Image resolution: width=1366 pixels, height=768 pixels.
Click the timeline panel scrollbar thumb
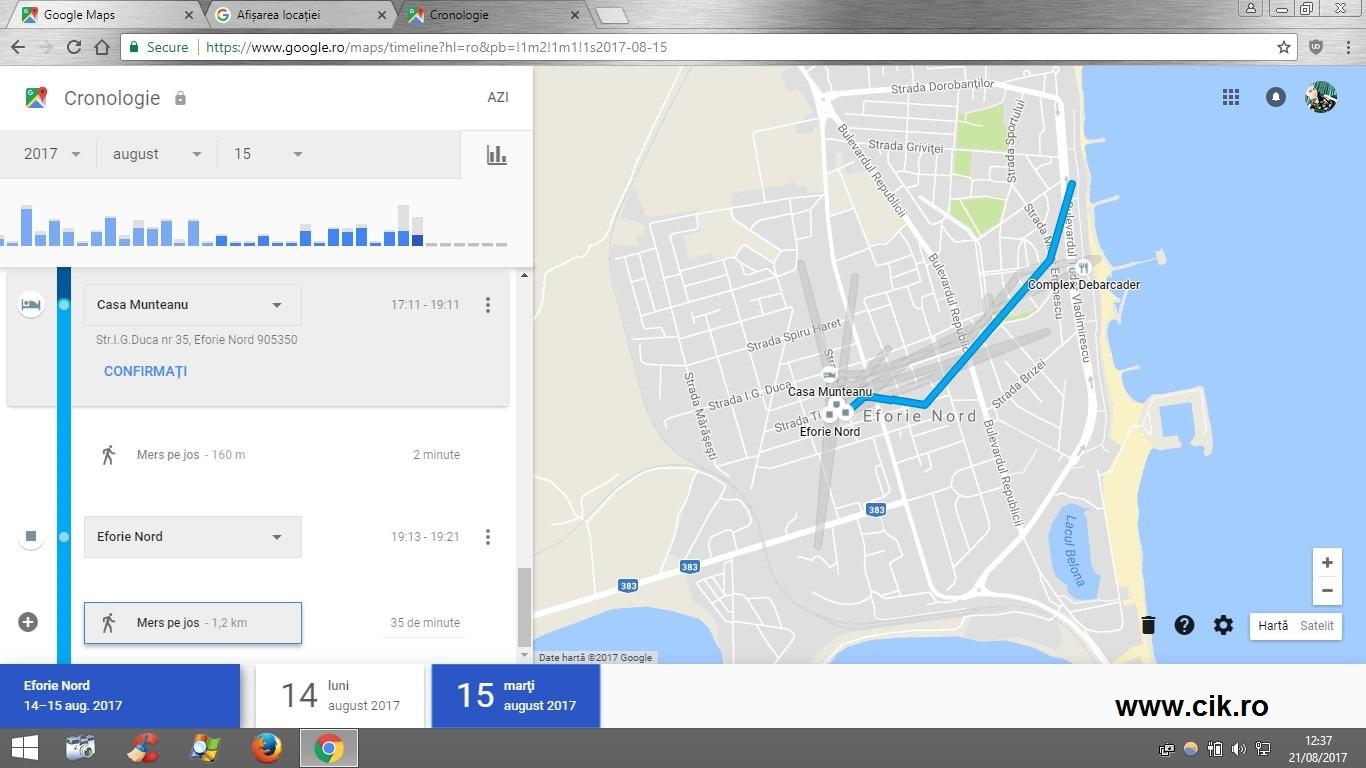pos(524,608)
